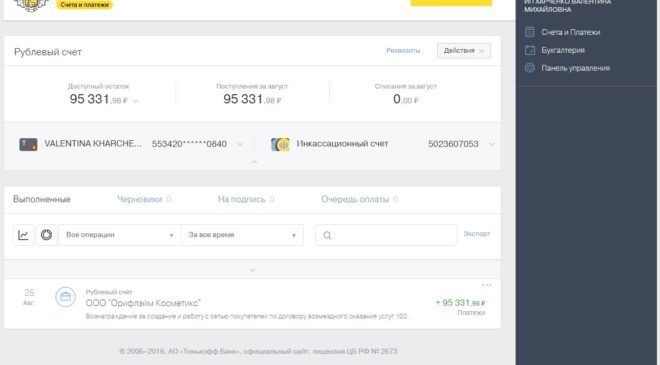Switch to the На подпись tab
This screenshot has height=365, width=660.
246,199
